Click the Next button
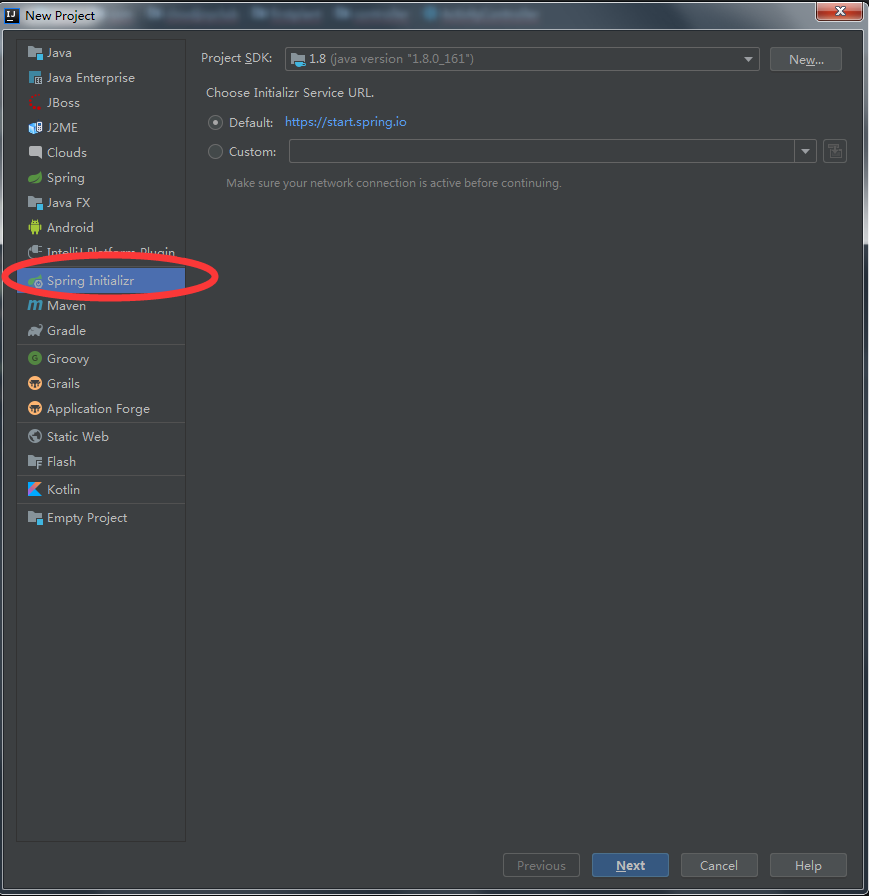This screenshot has height=896, width=869. point(630,865)
